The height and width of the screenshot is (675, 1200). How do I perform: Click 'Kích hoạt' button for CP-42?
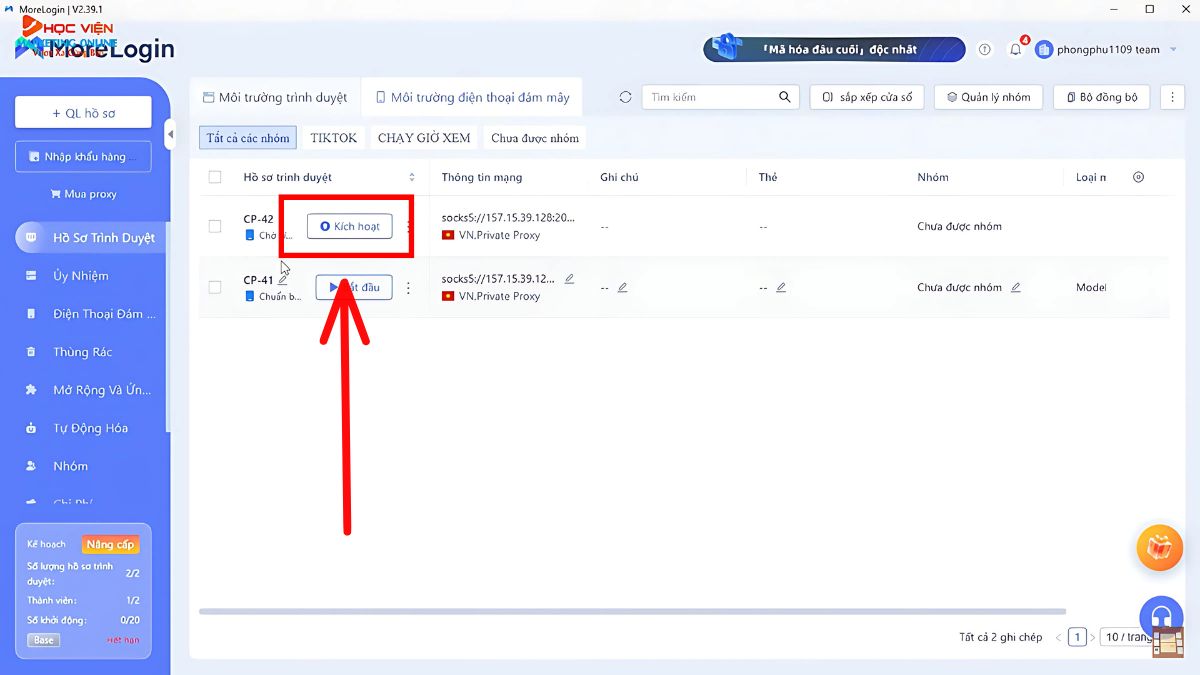[349, 227]
